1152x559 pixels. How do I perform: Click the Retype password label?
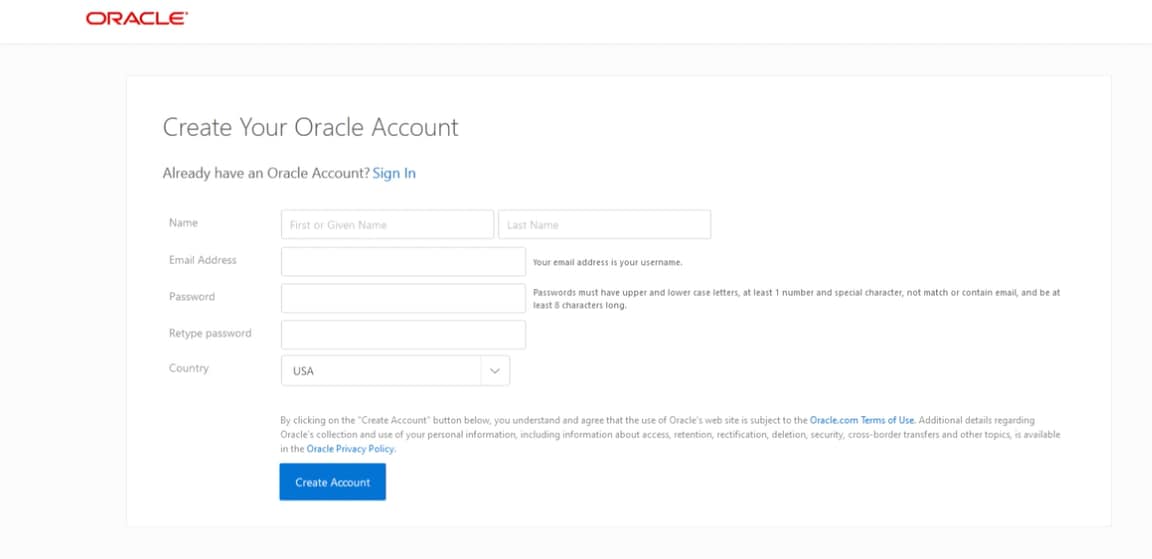coord(210,333)
